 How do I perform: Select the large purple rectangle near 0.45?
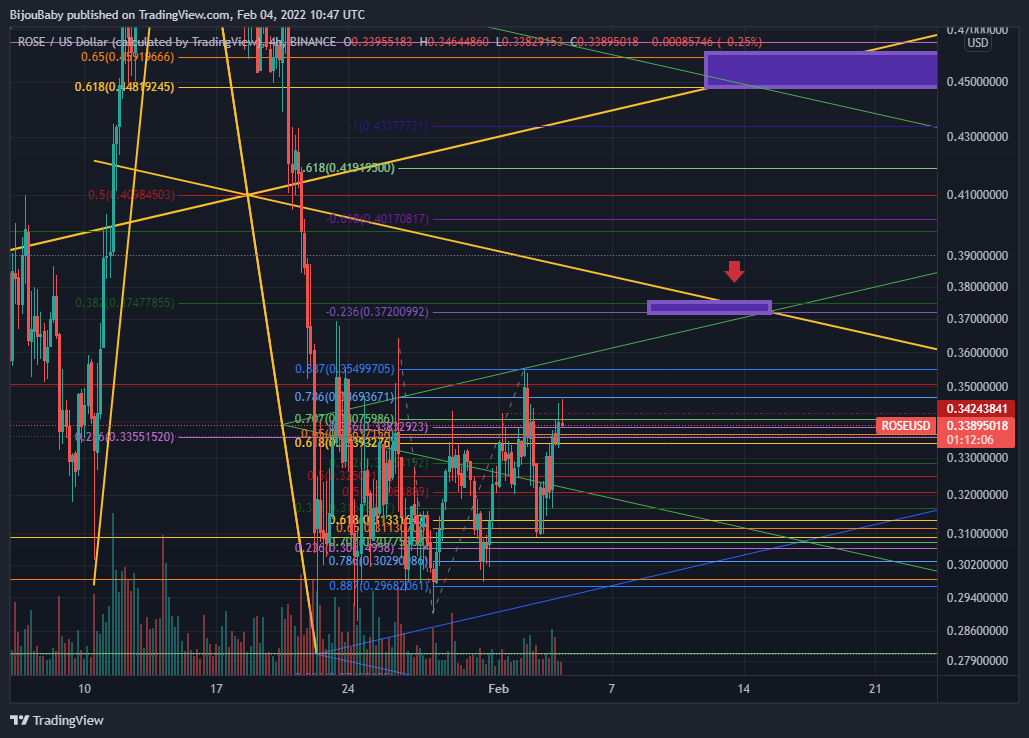pyautogui.click(x=820, y=70)
